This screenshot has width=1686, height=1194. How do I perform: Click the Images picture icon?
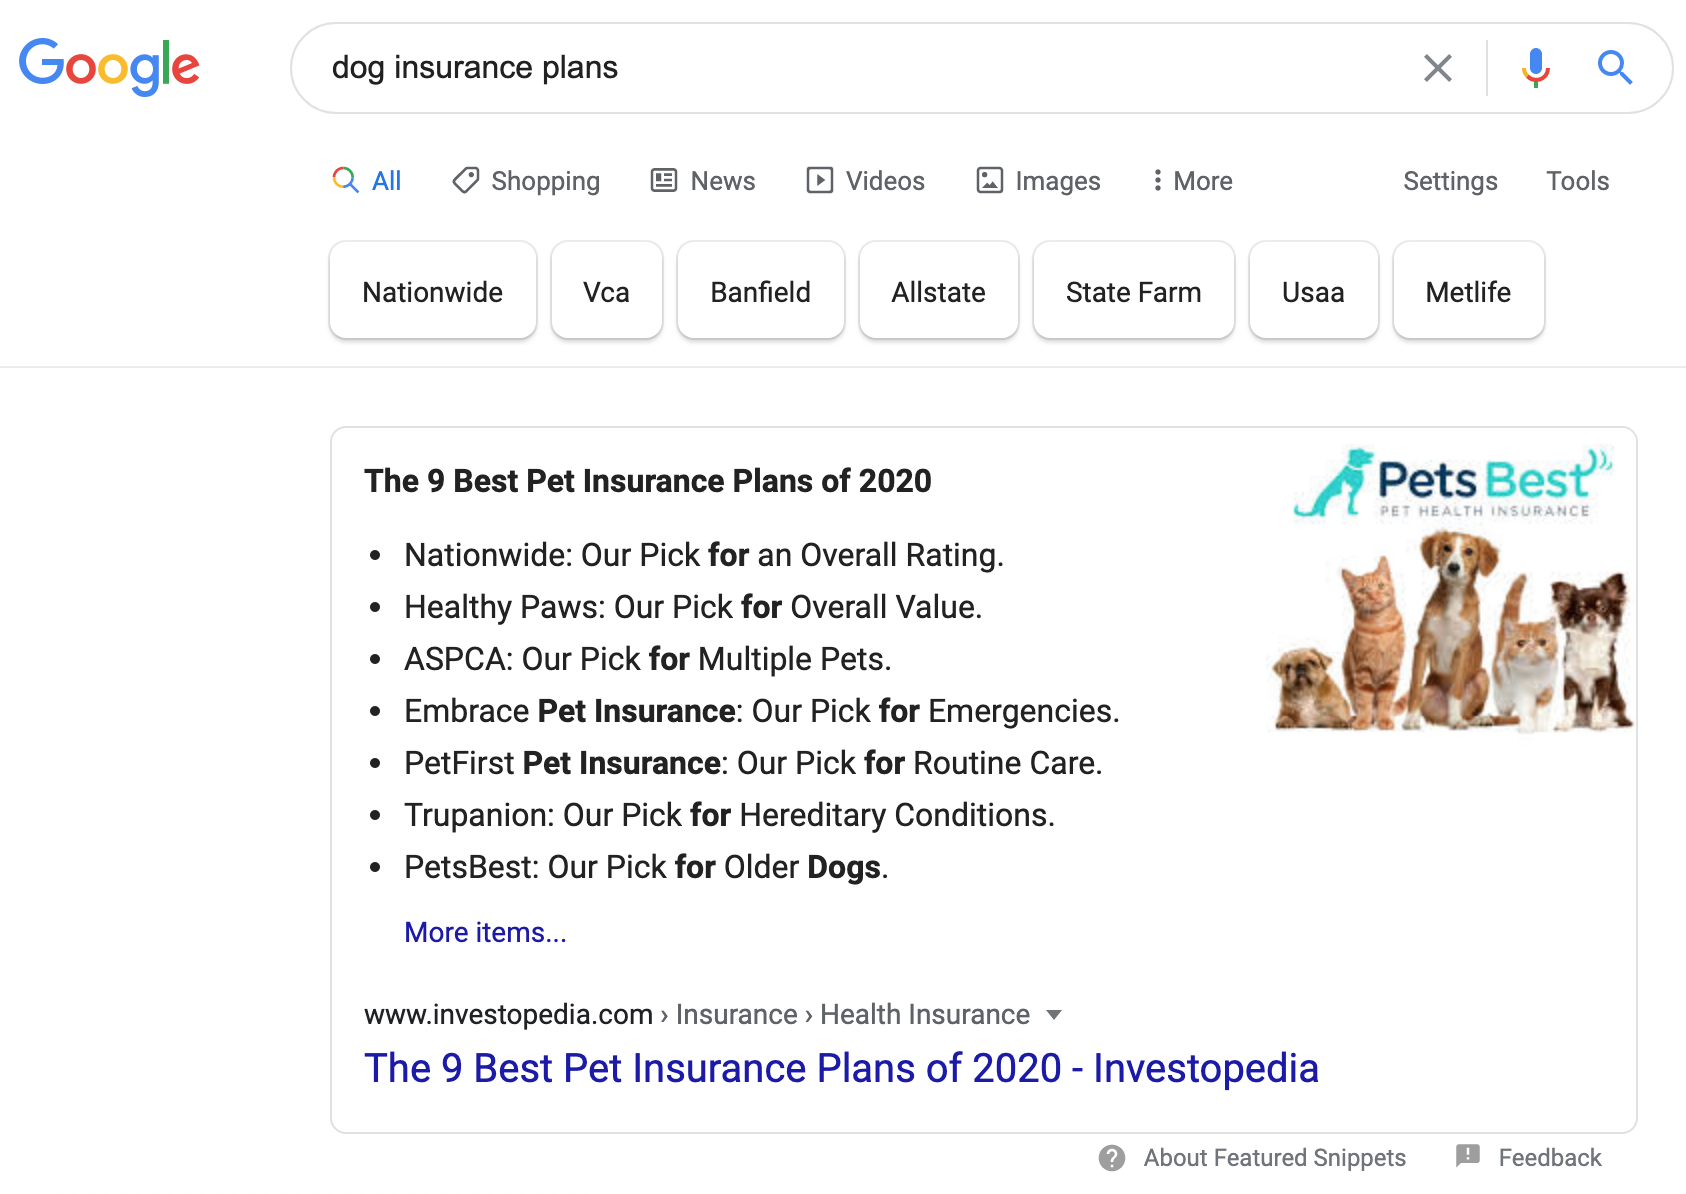point(989,181)
